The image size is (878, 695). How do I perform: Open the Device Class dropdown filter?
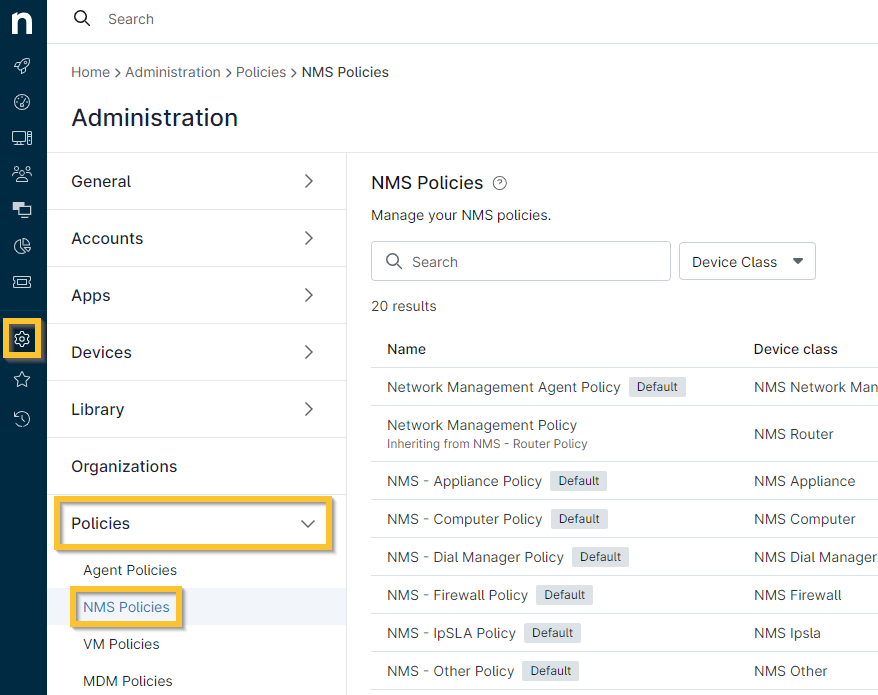click(747, 262)
